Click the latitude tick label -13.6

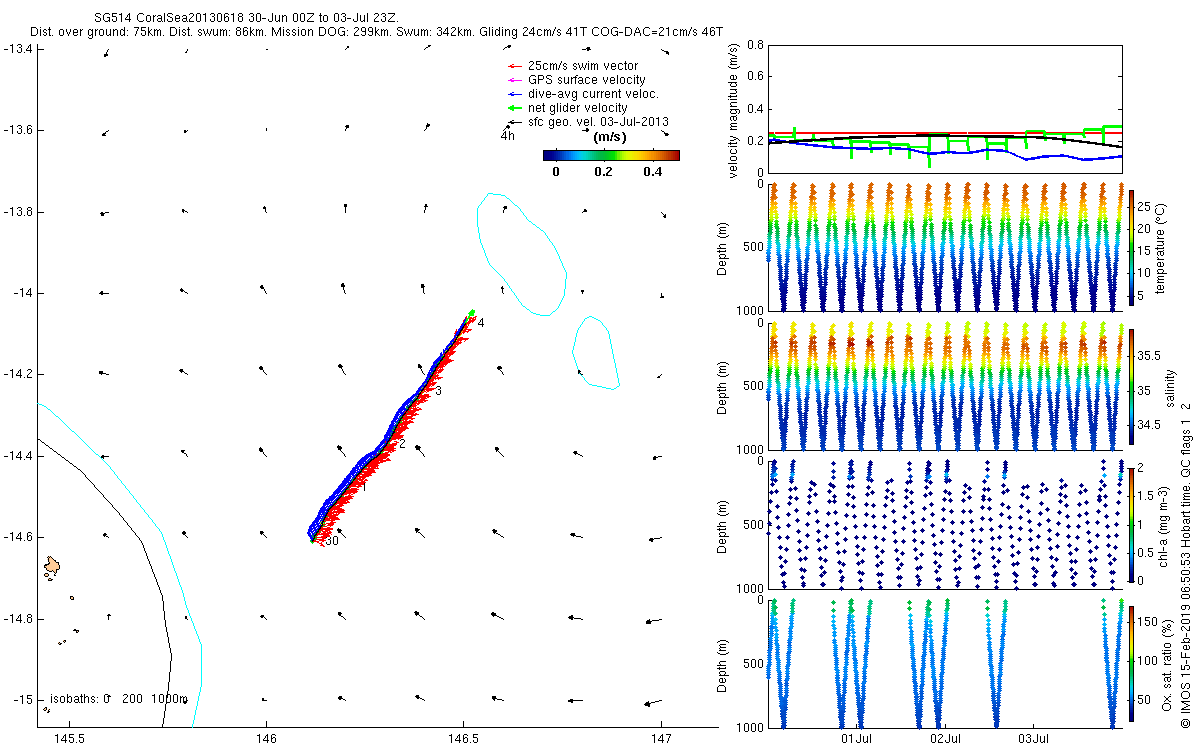[19, 130]
